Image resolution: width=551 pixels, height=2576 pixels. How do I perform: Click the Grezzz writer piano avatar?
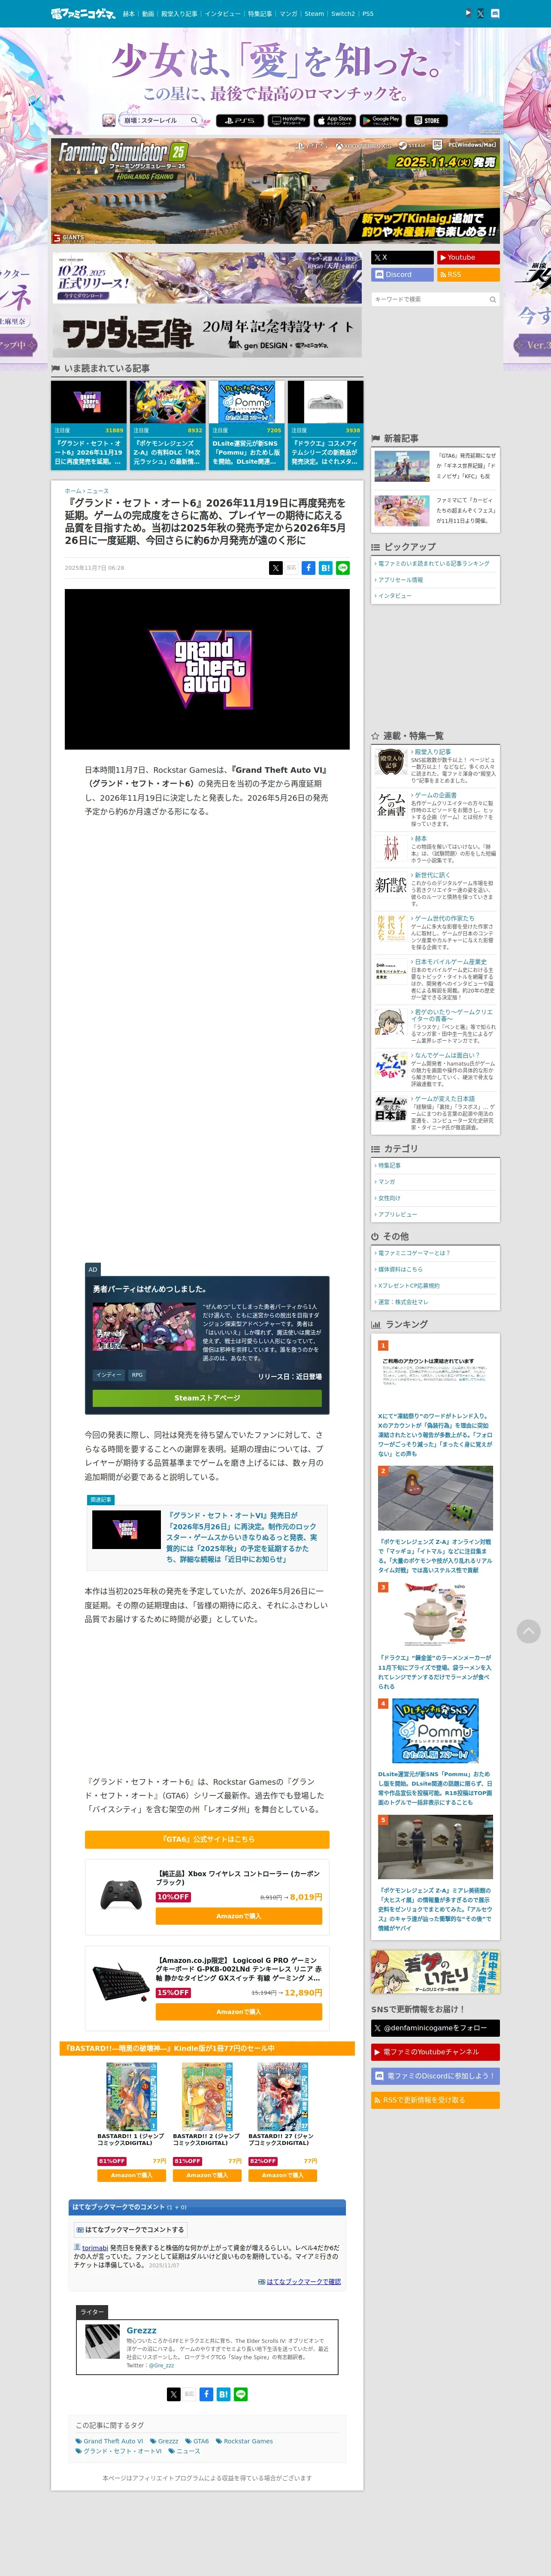click(102, 2342)
